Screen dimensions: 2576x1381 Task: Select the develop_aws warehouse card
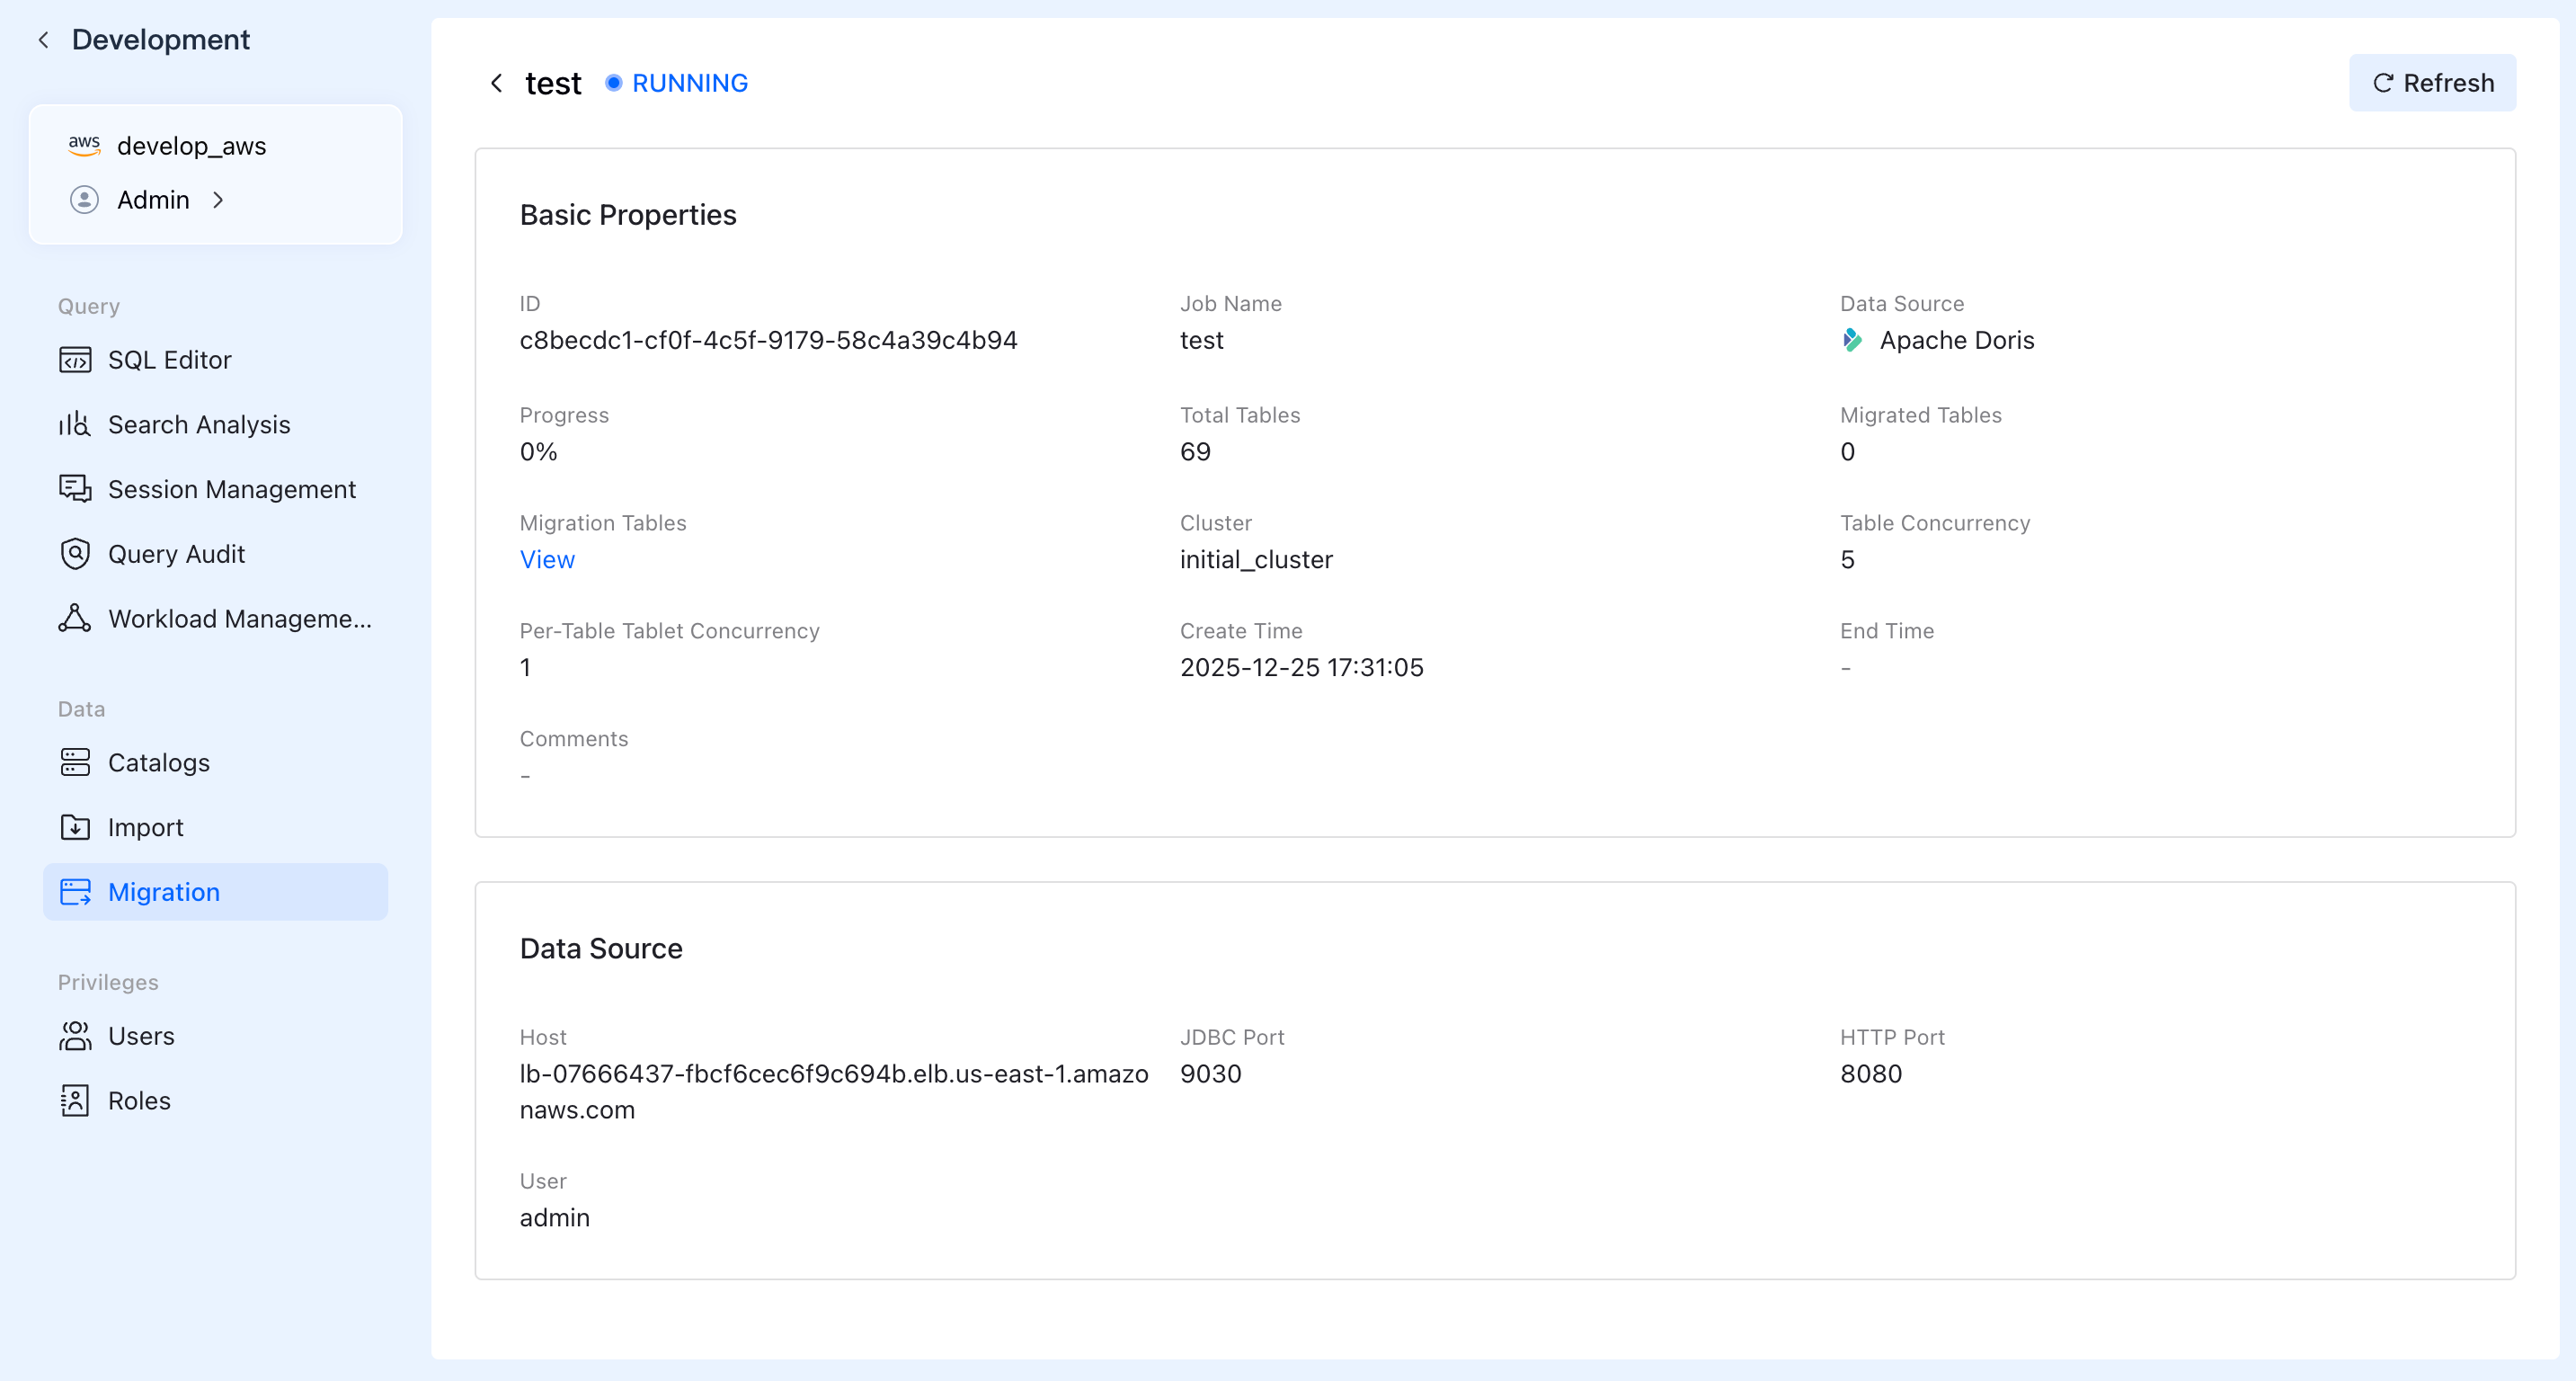pos(191,146)
